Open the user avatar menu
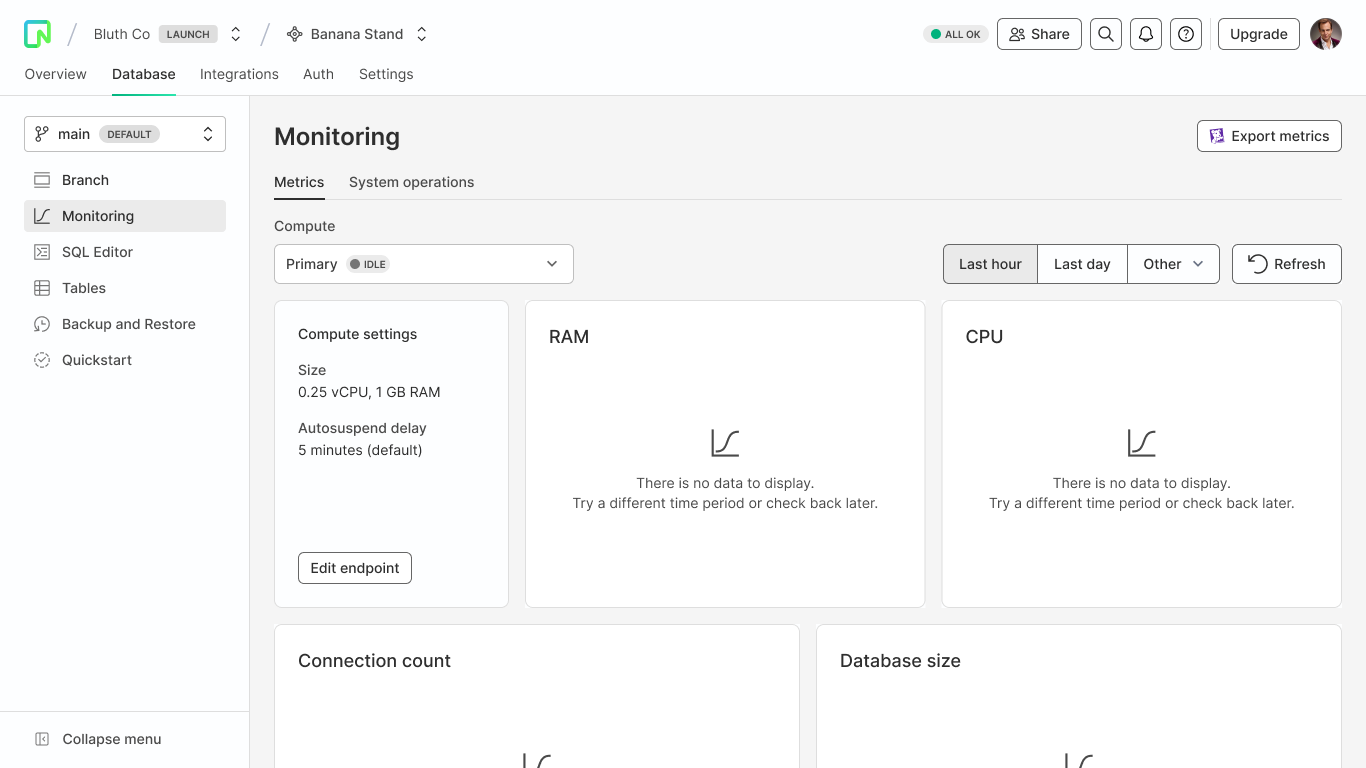Image resolution: width=1366 pixels, height=768 pixels. pos(1325,34)
